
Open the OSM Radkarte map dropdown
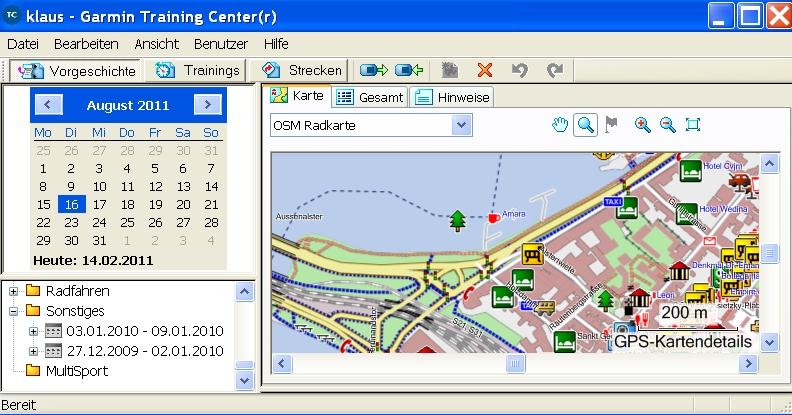461,125
